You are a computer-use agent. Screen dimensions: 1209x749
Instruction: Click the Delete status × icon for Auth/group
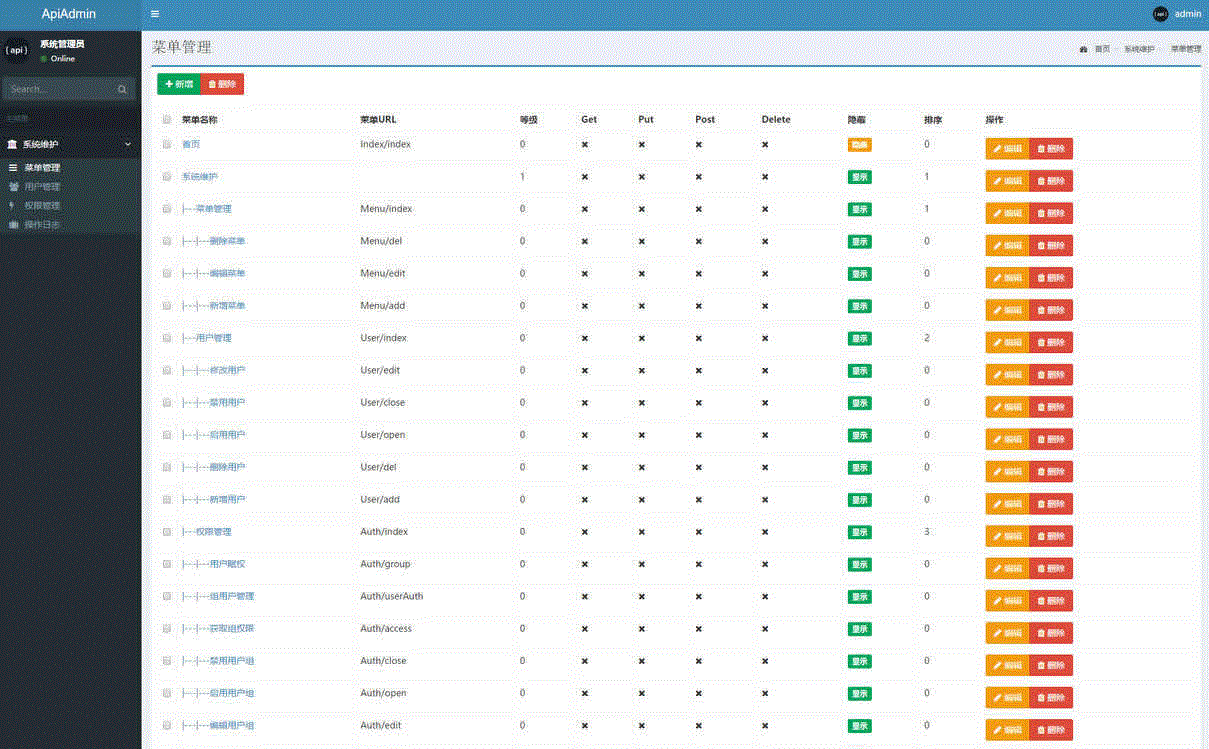click(765, 565)
